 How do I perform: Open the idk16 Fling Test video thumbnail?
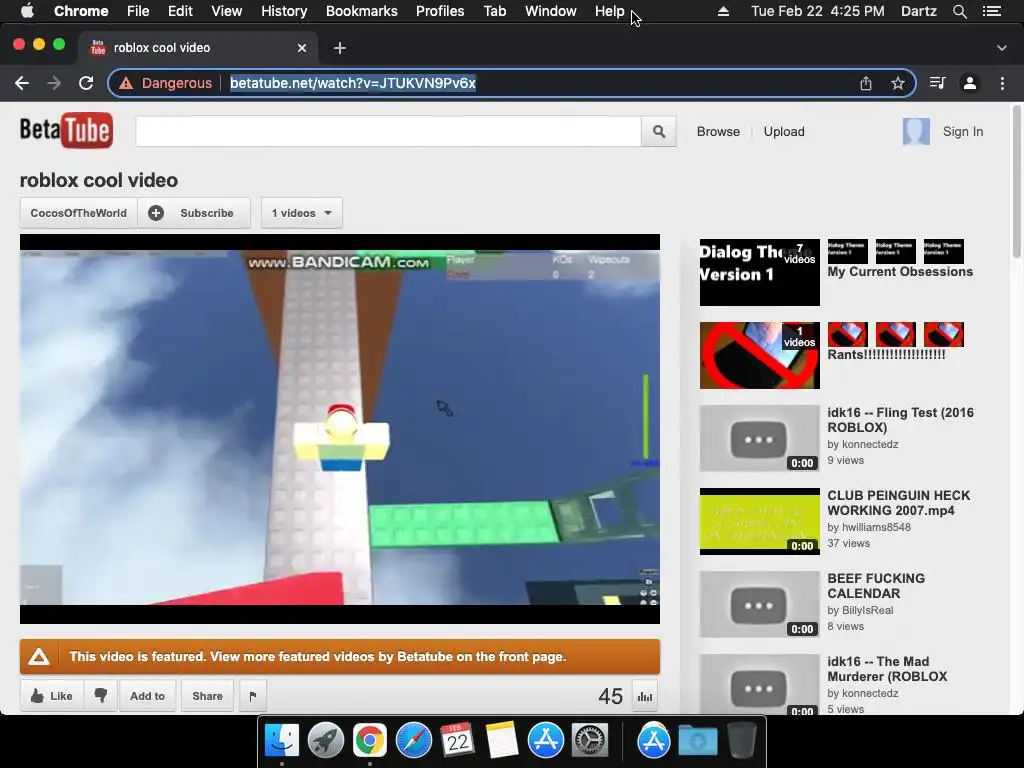760,438
